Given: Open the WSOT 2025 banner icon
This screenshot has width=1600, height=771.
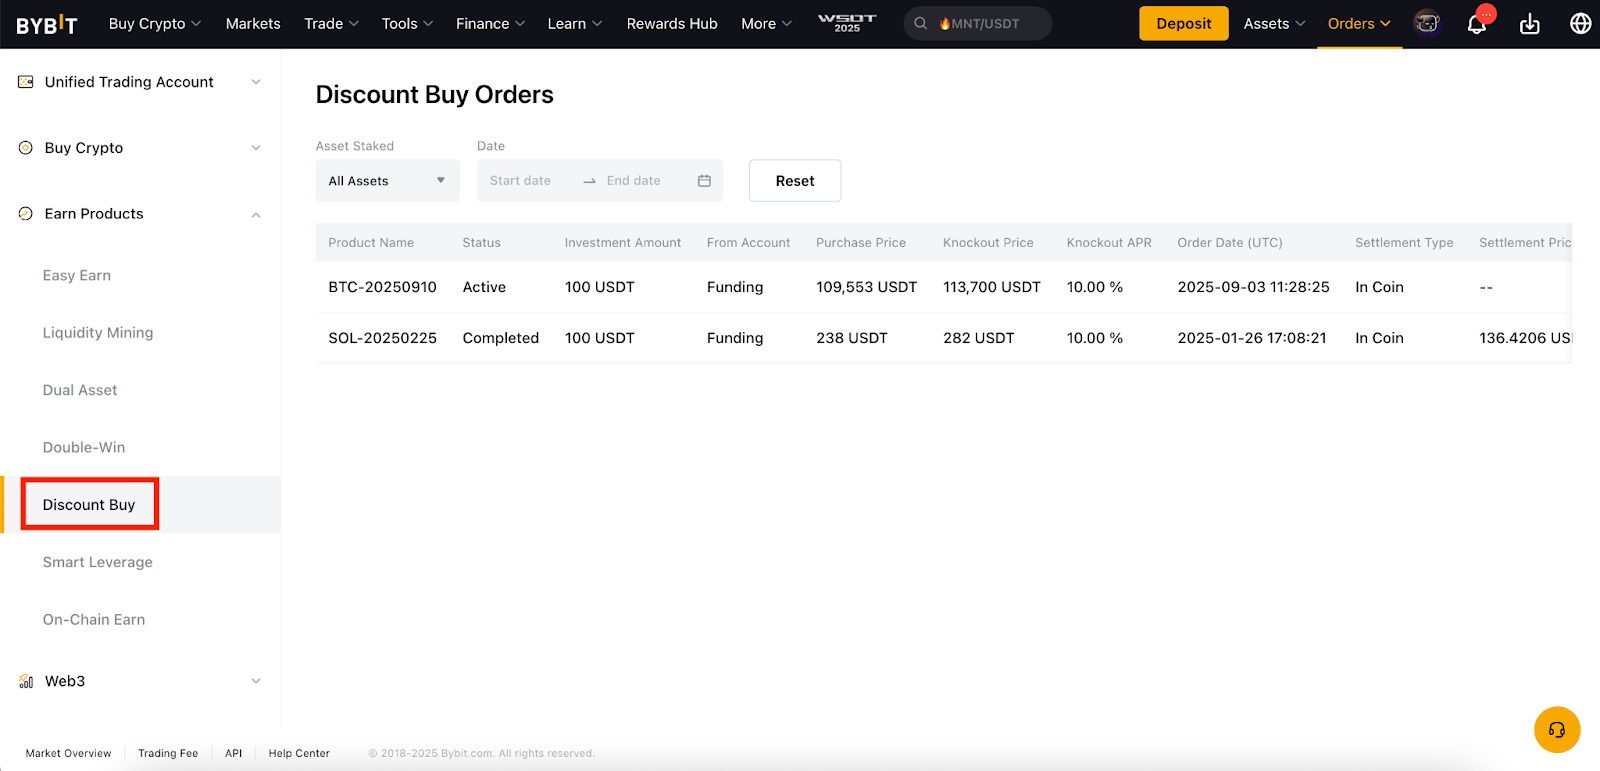Looking at the screenshot, I should 847,23.
